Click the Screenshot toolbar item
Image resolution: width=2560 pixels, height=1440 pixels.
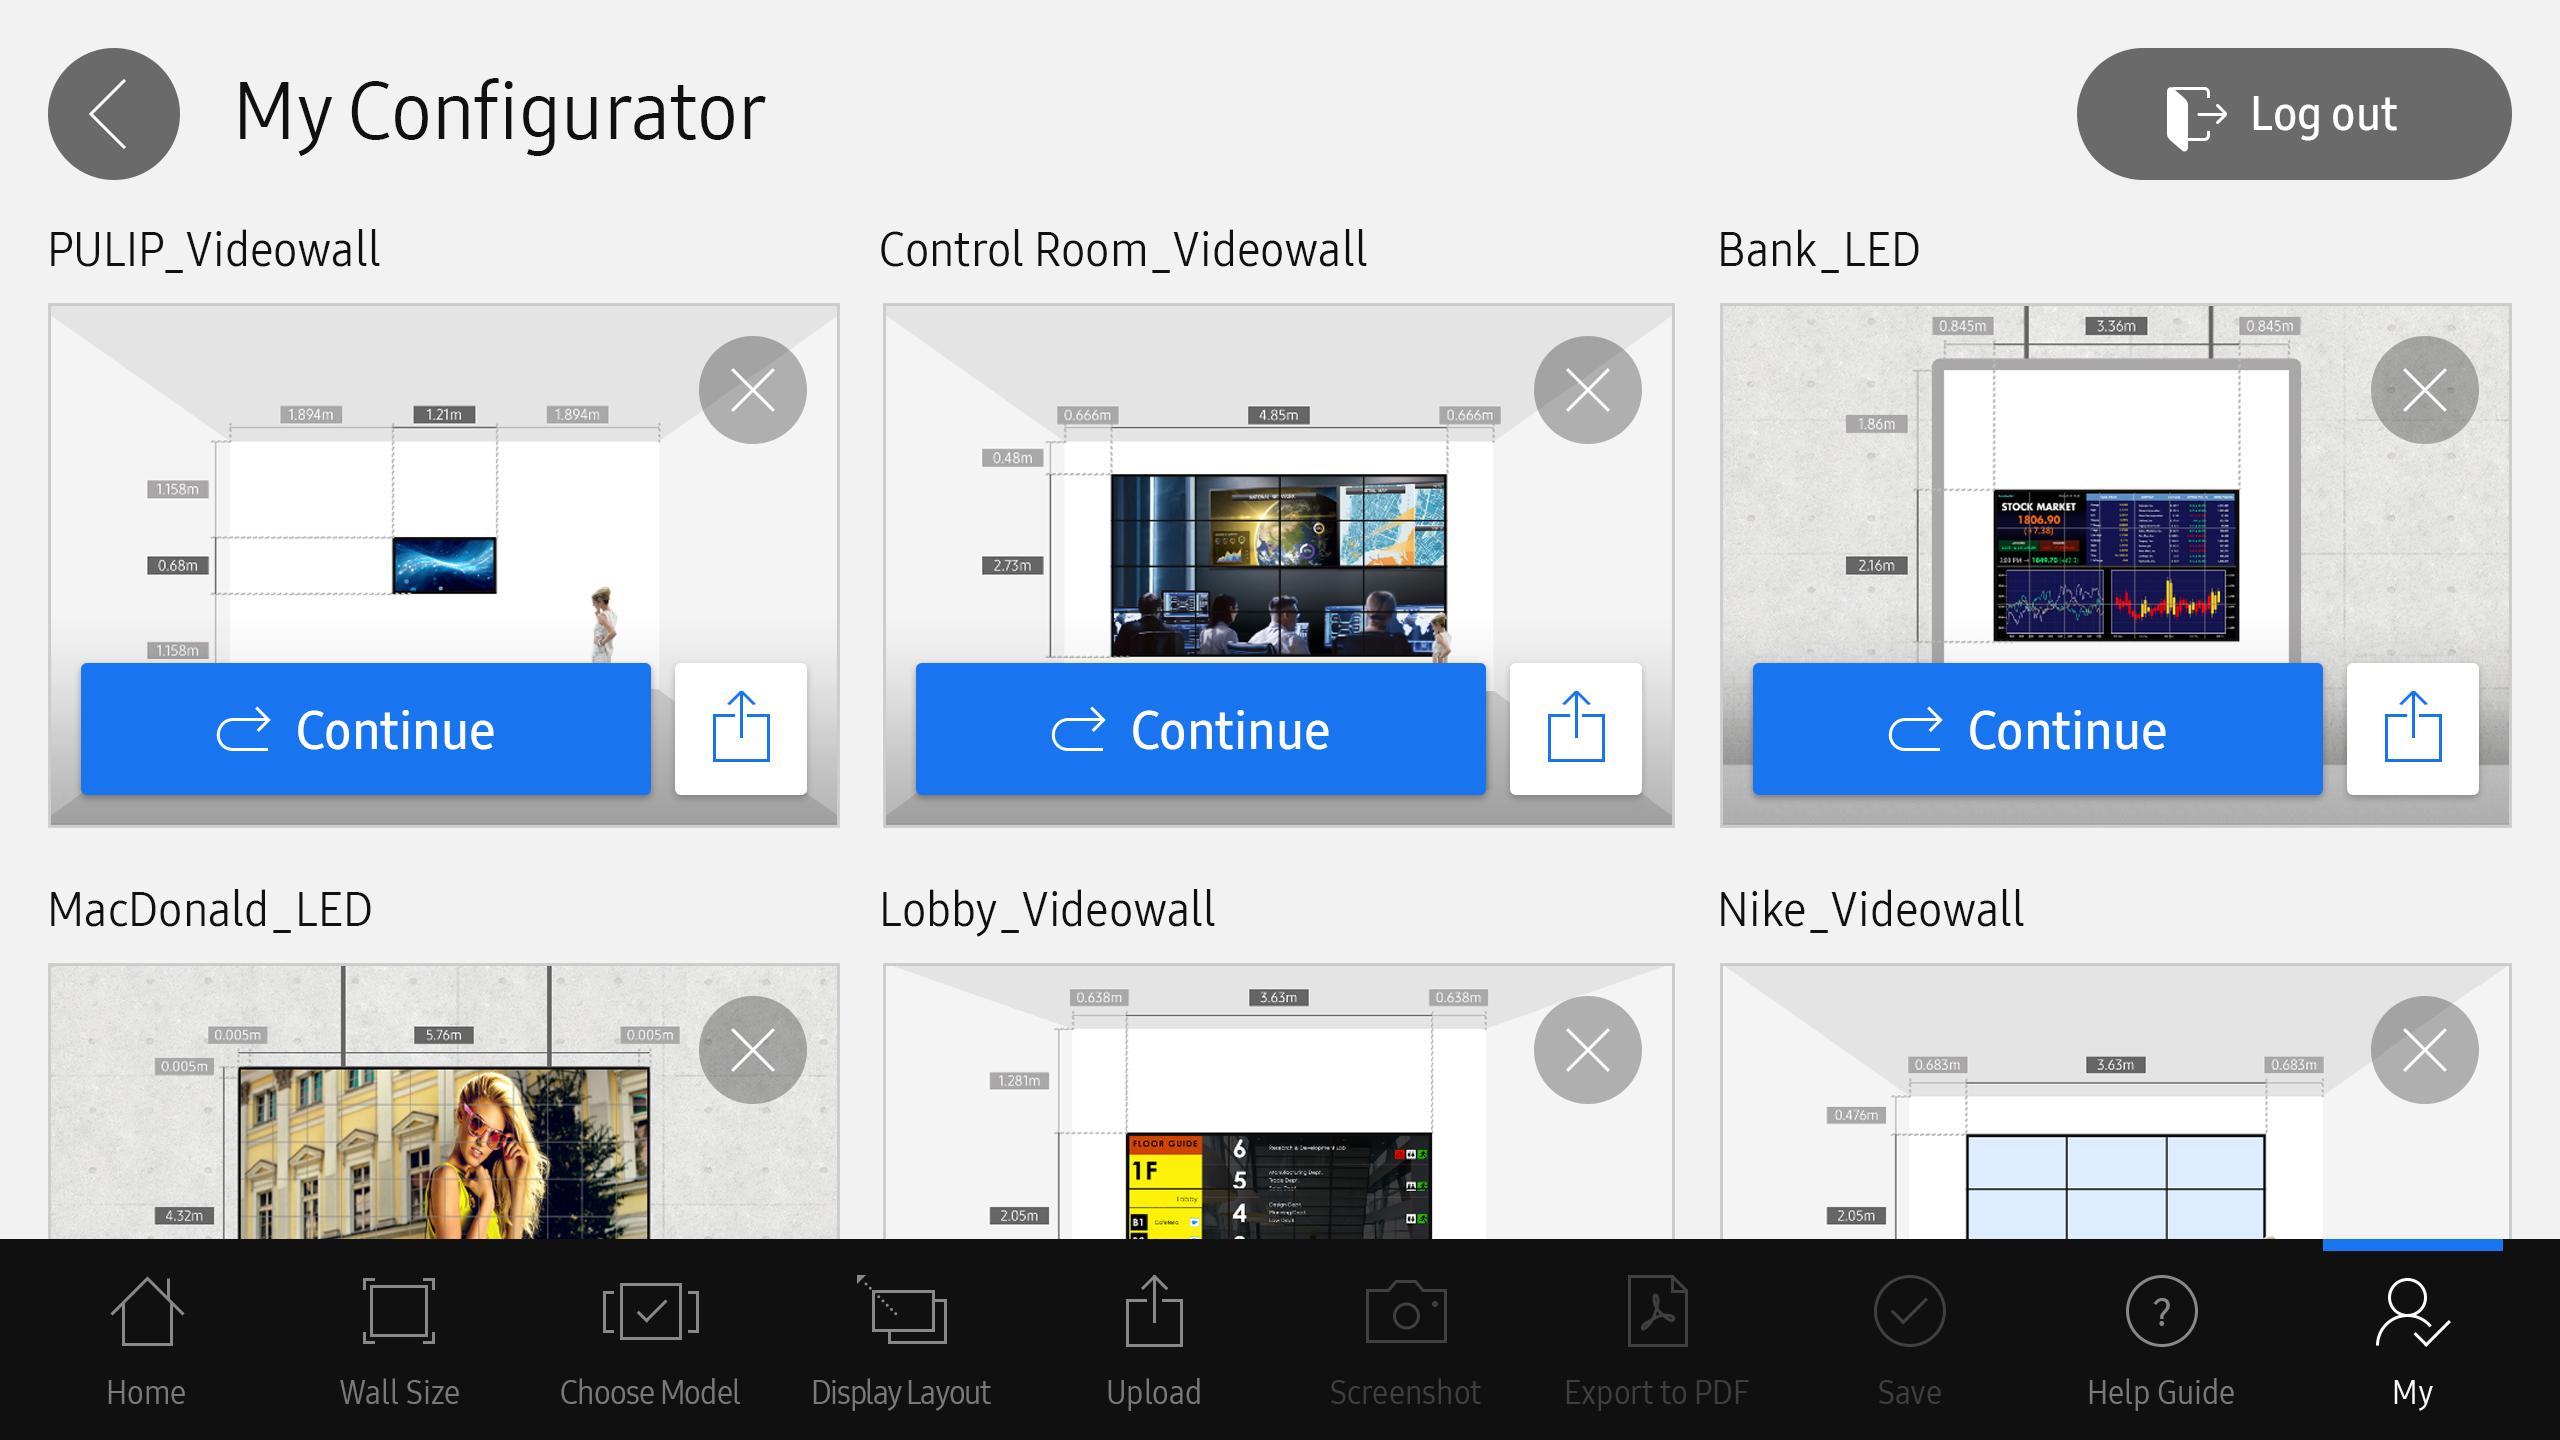coord(1405,1342)
